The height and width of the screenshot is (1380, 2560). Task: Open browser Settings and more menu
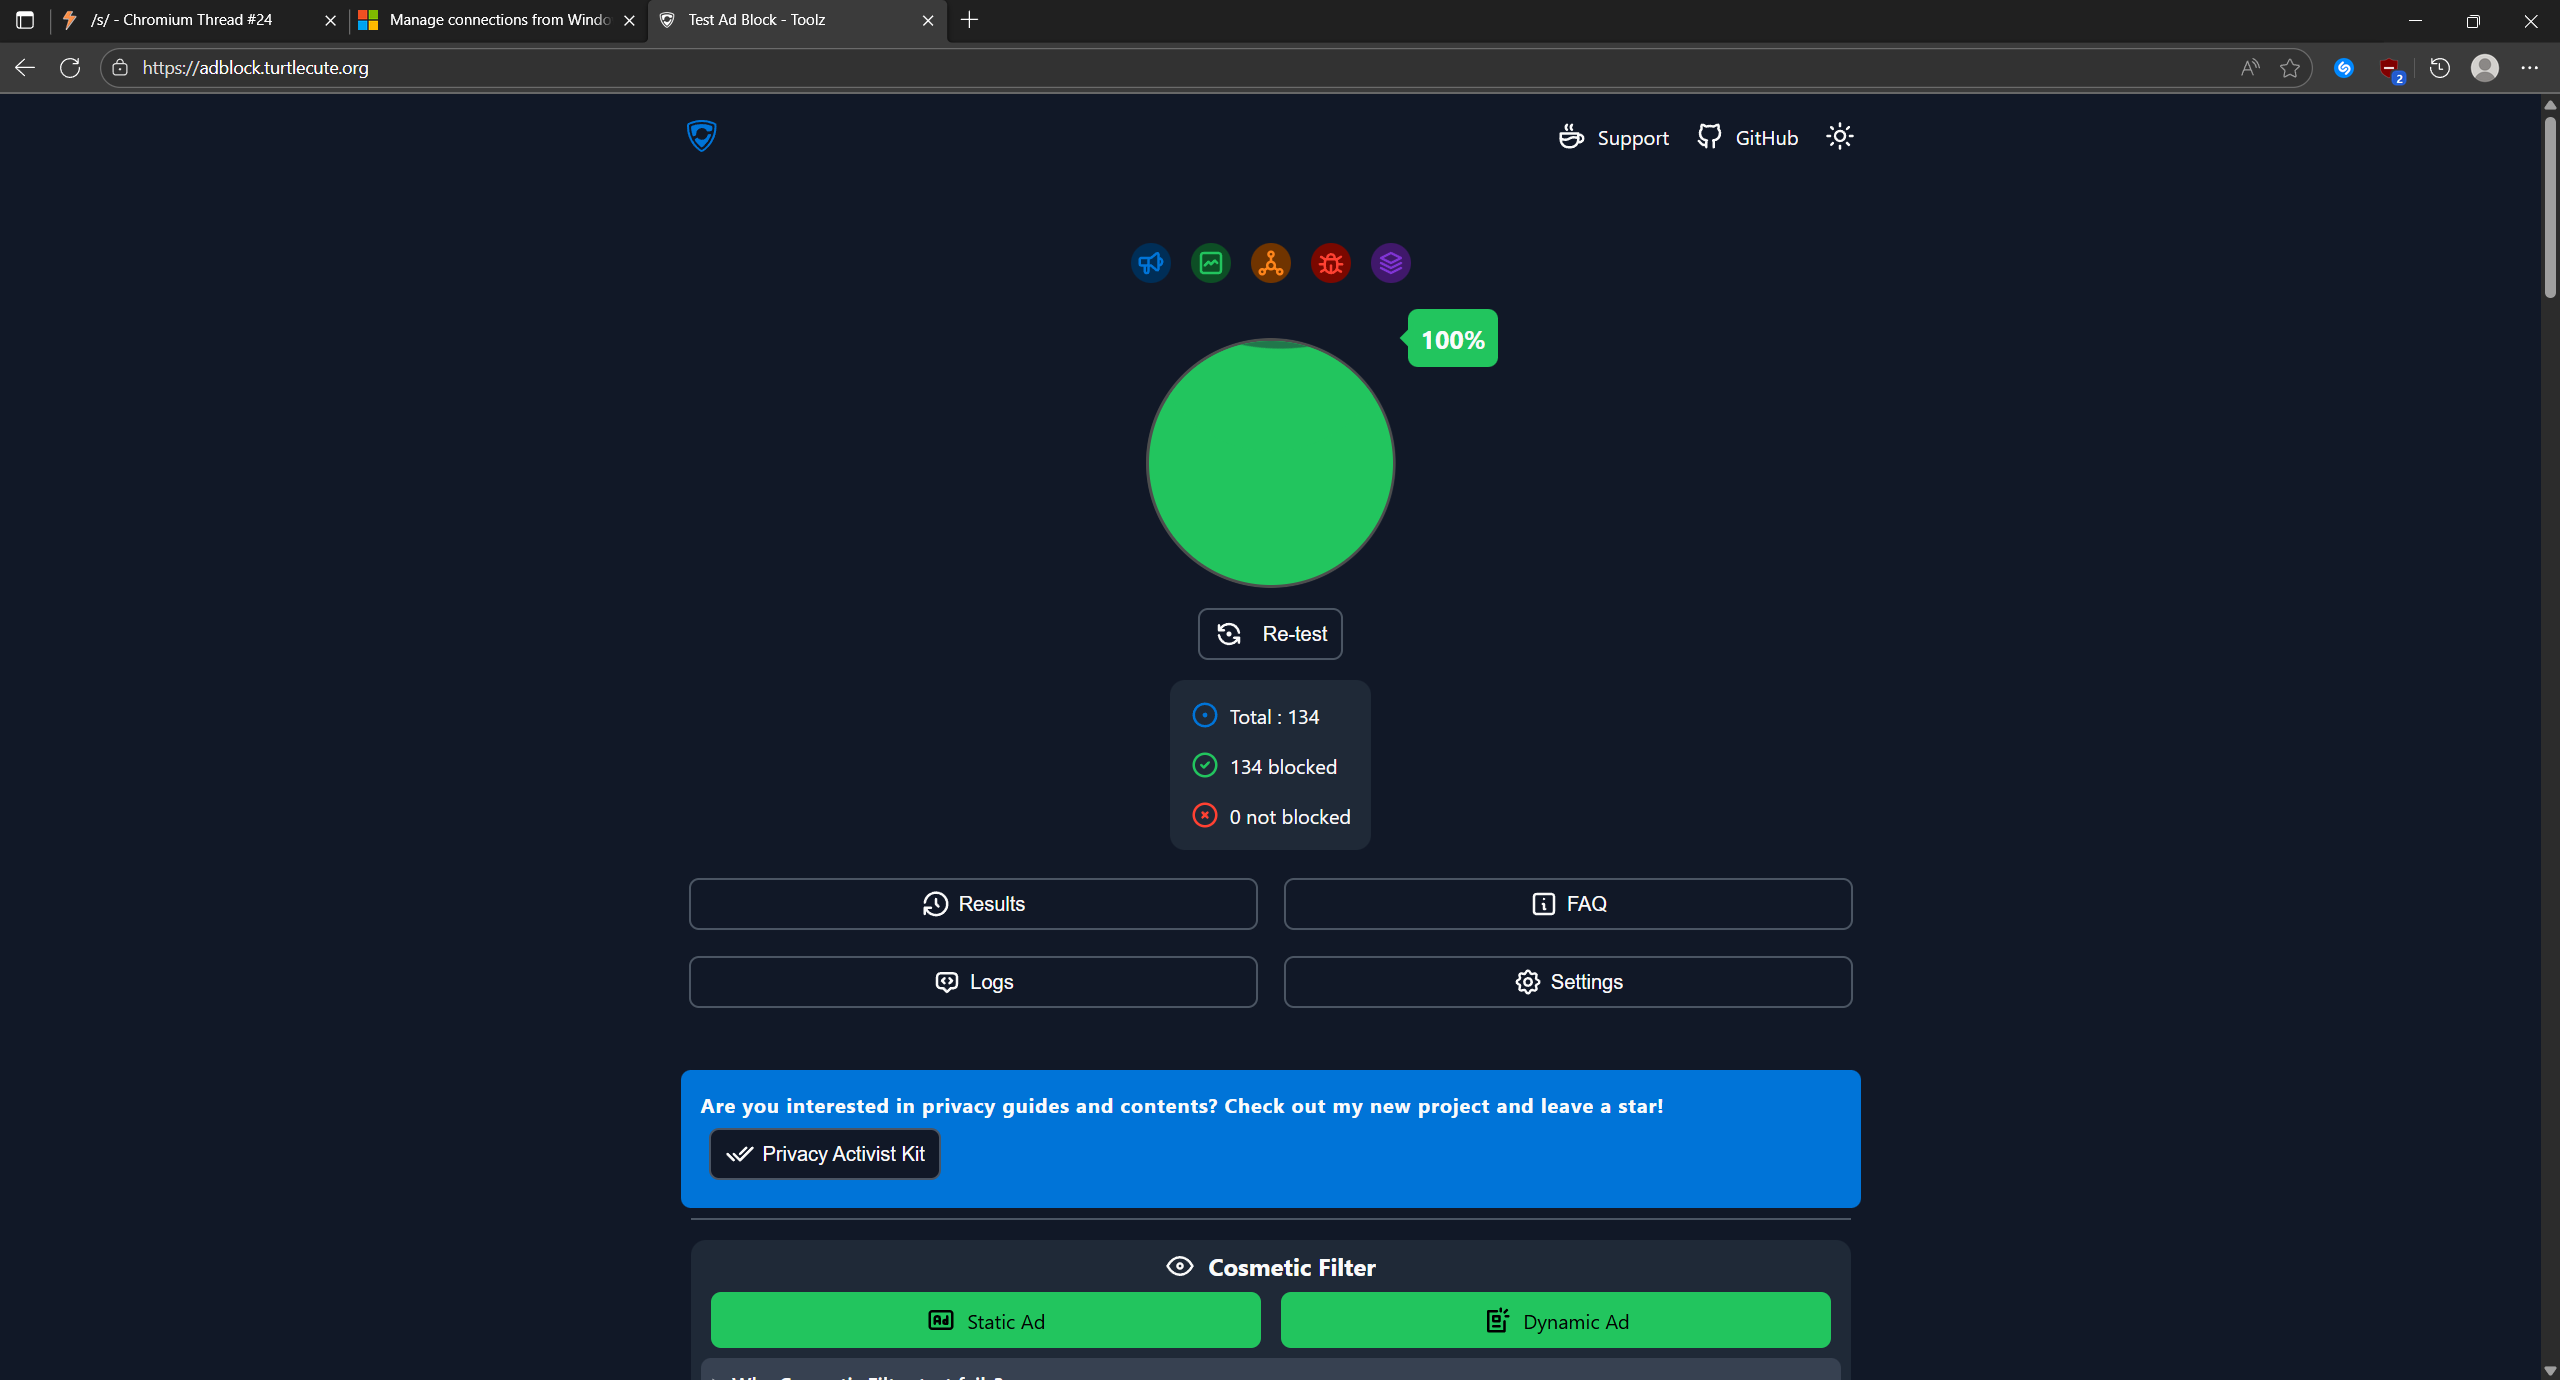click(2529, 68)
